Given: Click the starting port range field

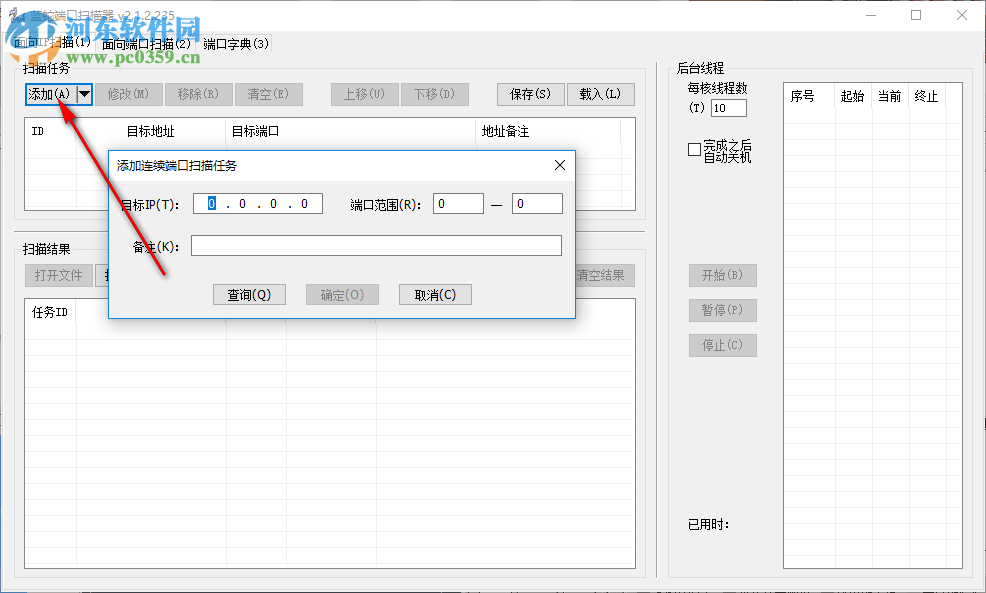Looking at the screenshot, I should click(x=458, y=204).
